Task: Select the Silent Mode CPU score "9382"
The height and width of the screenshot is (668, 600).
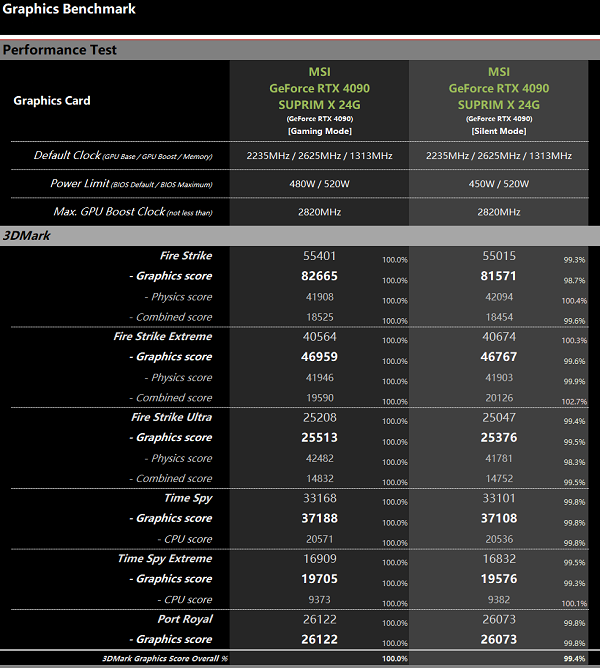Action: (499, 600)
